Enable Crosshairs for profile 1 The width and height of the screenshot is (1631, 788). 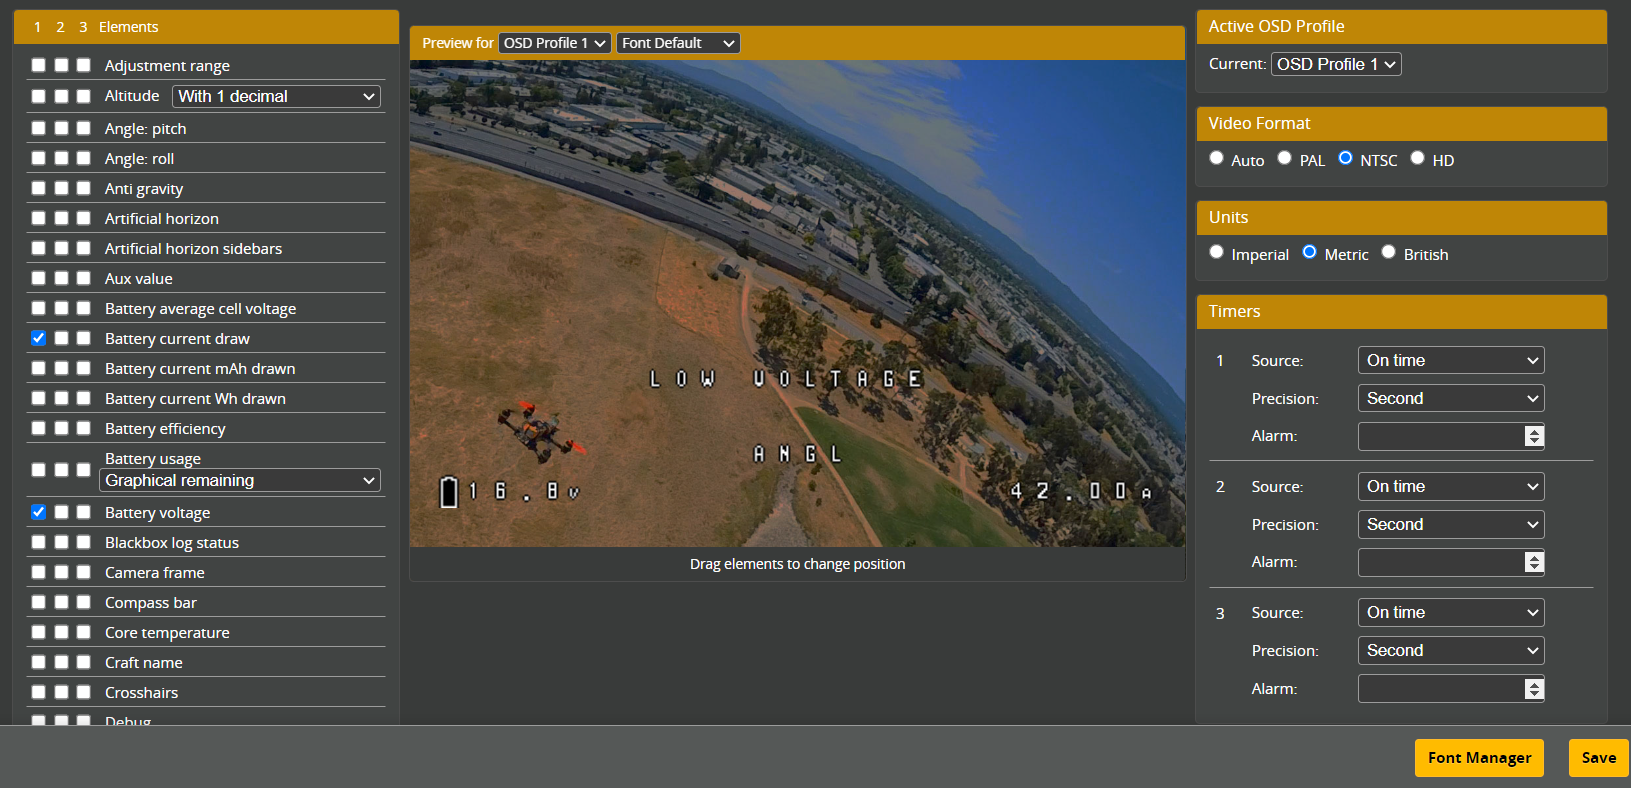[38, 692]
